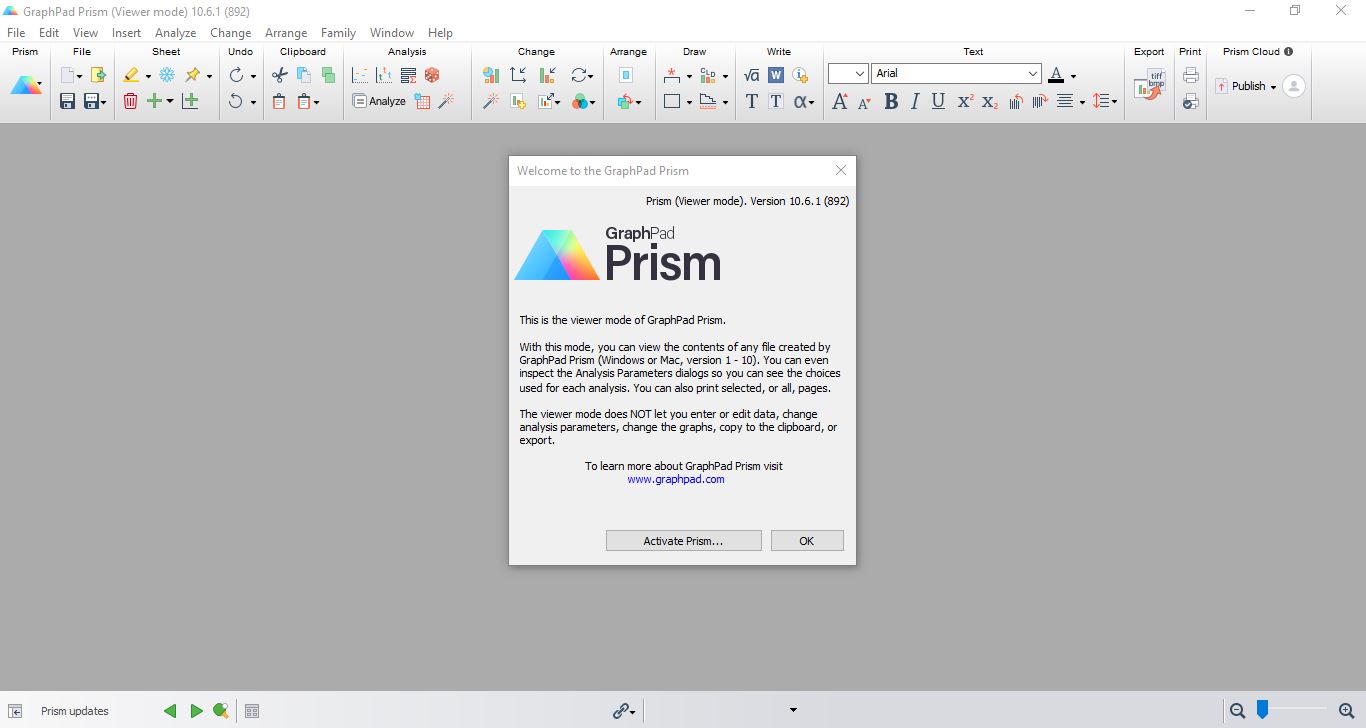Toggle Bold text formatting

point(891,101)
